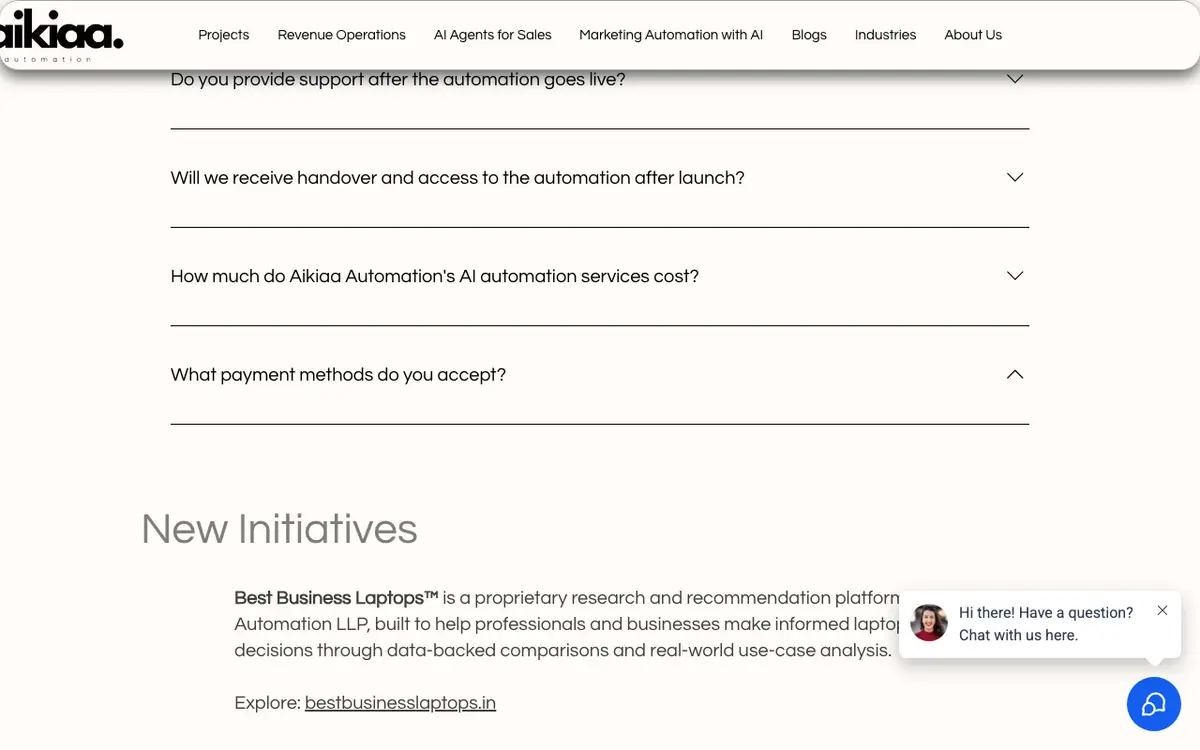The image size is (1200, 750).
Task: Click 'Will we receive handover and access' question
Action: coord(458,178)
